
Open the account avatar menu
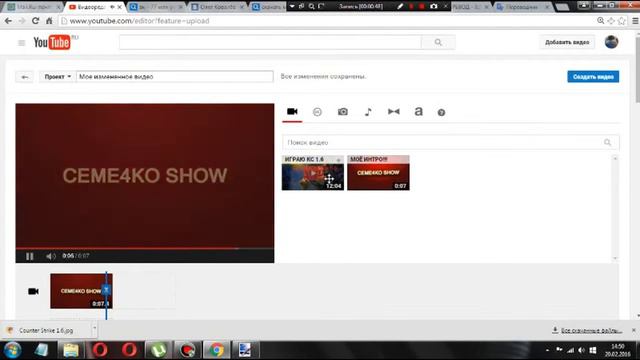[x=611, y=42]
